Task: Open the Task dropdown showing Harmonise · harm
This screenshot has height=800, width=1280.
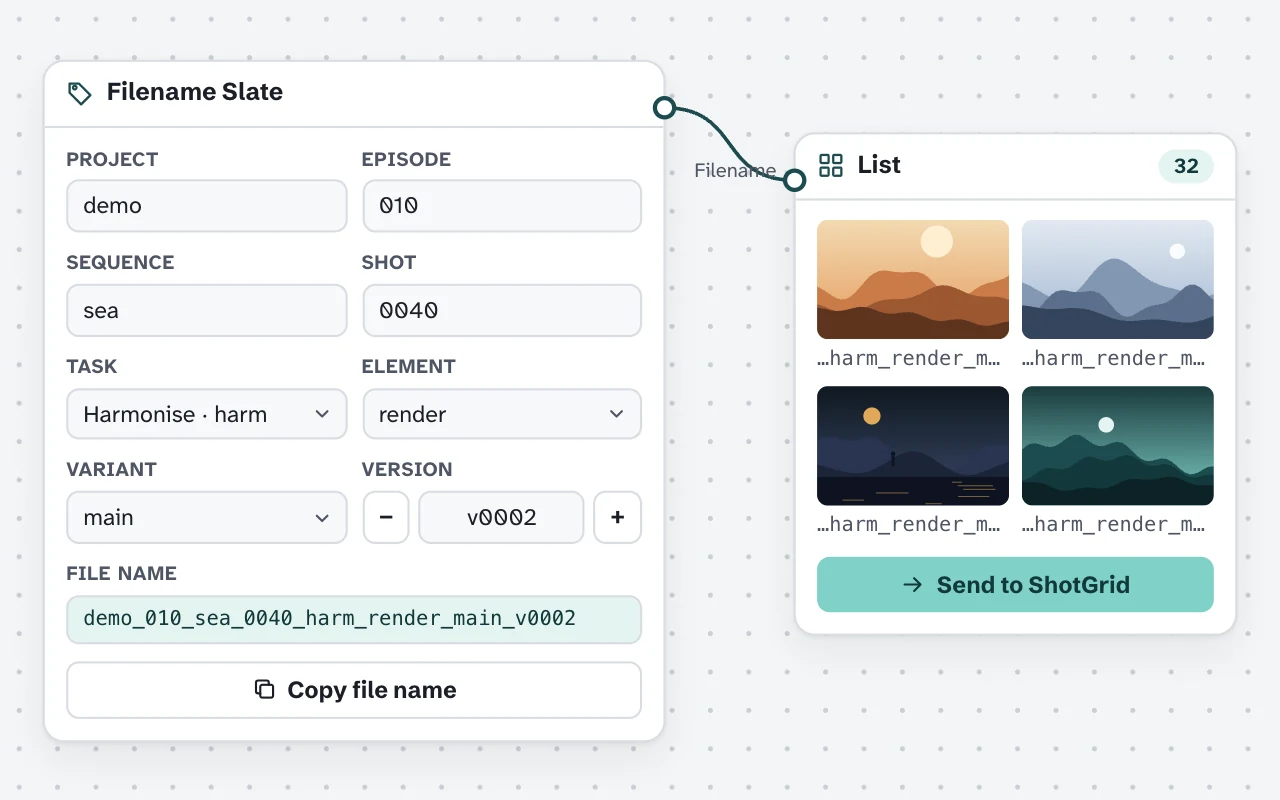Action: point(207,414)
